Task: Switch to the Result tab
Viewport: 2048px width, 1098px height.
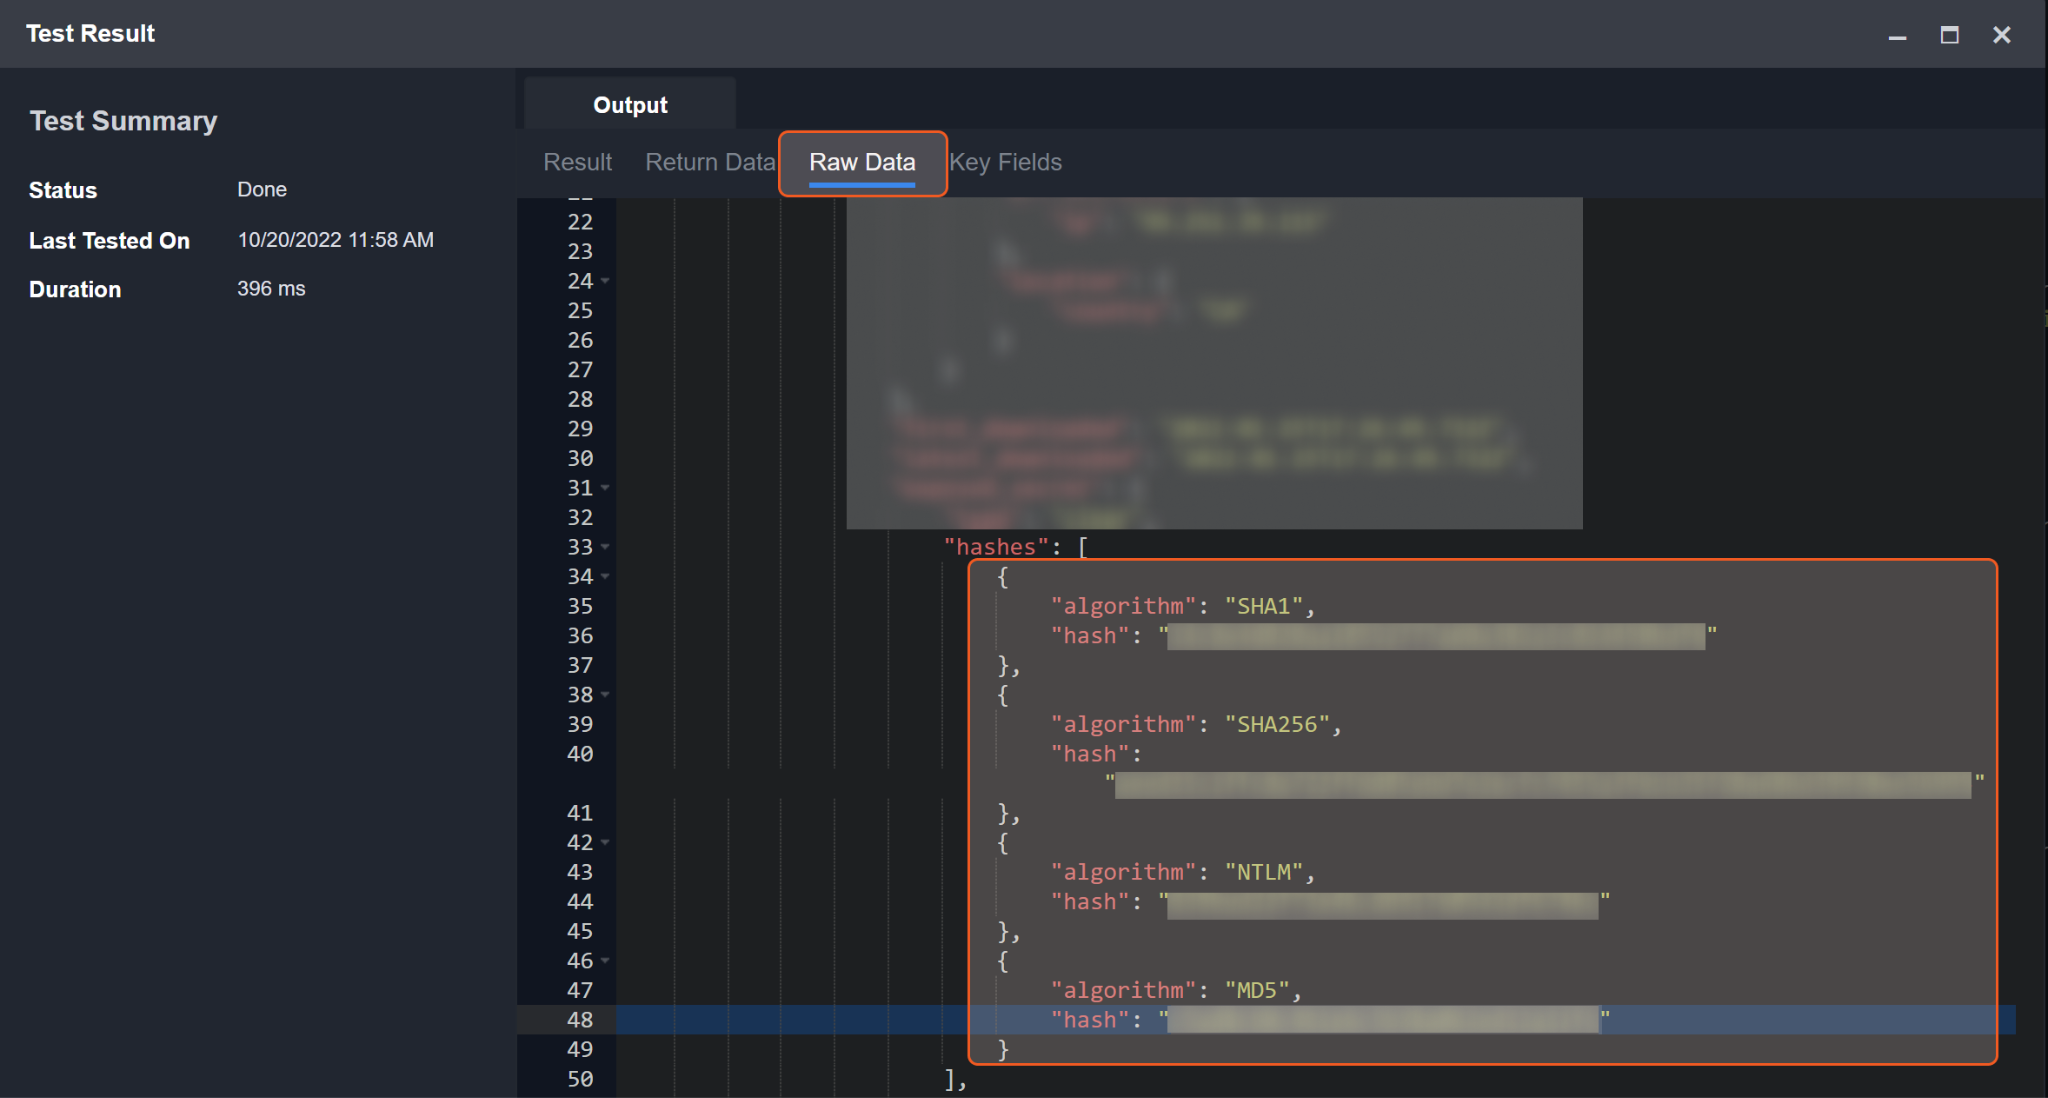Action: point(577,162)
